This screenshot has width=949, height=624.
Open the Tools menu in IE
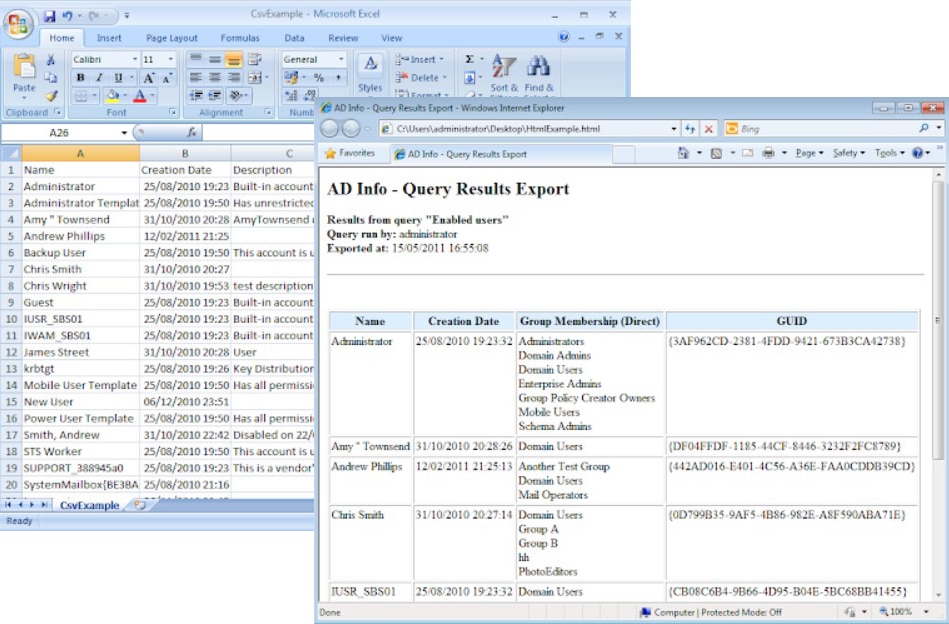click(889, 153)
